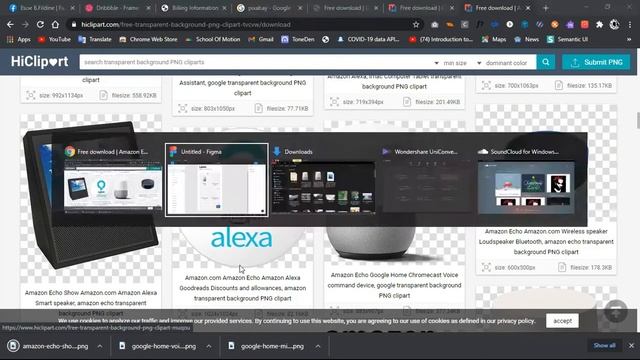Viewport: 640px width, 360px height.
Task: Open the COVID-19 data API bookmark
Action: tap(368, 39)
